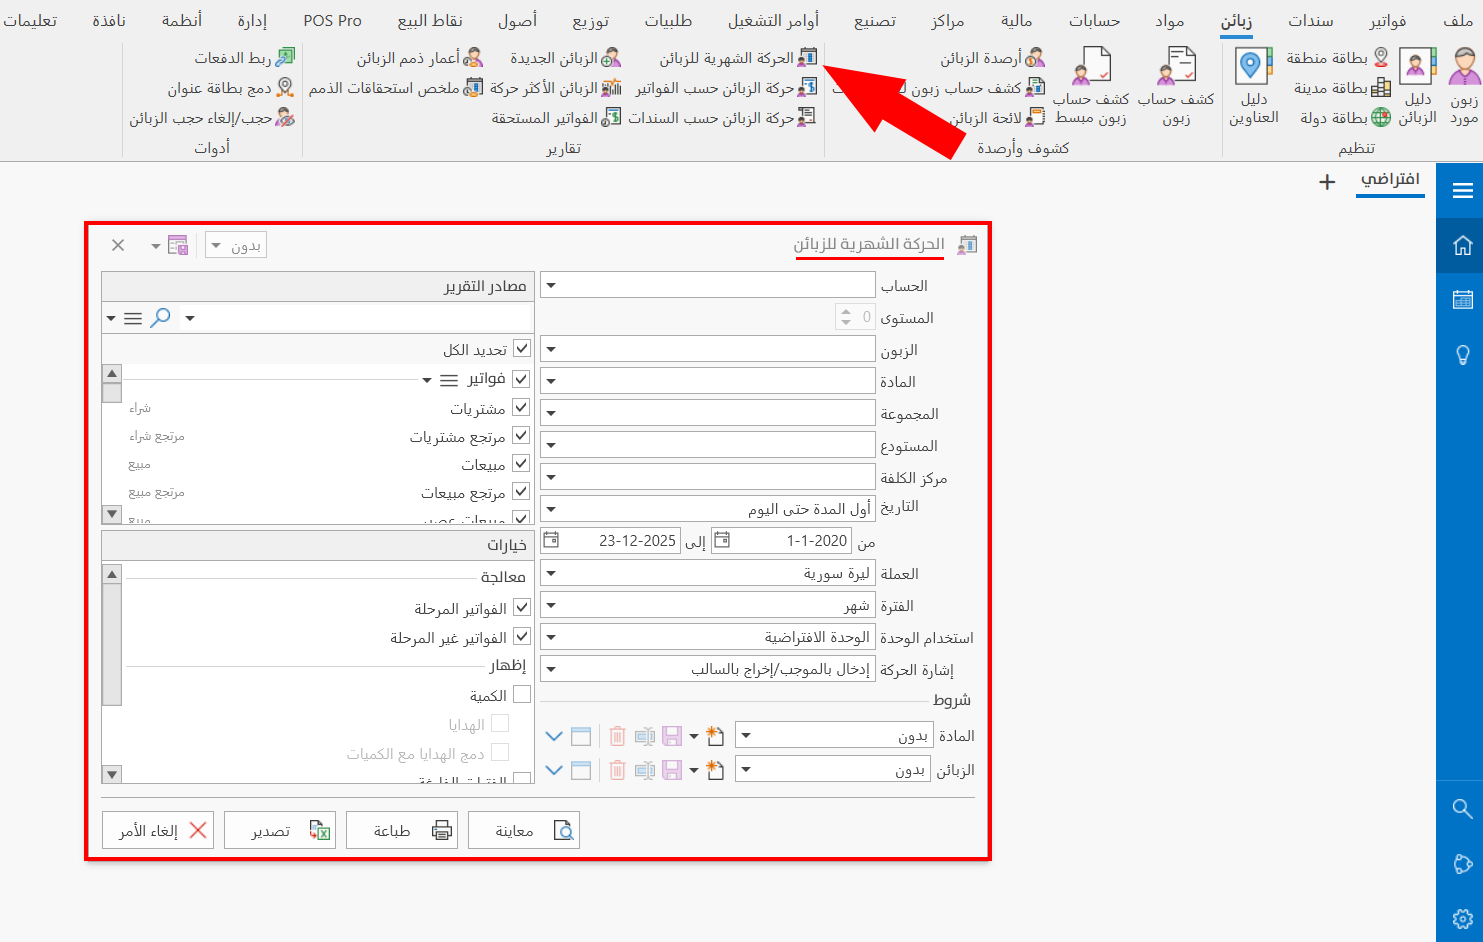Open the settings gear in the right sidebar
1483x942 pixels.
1461,918
